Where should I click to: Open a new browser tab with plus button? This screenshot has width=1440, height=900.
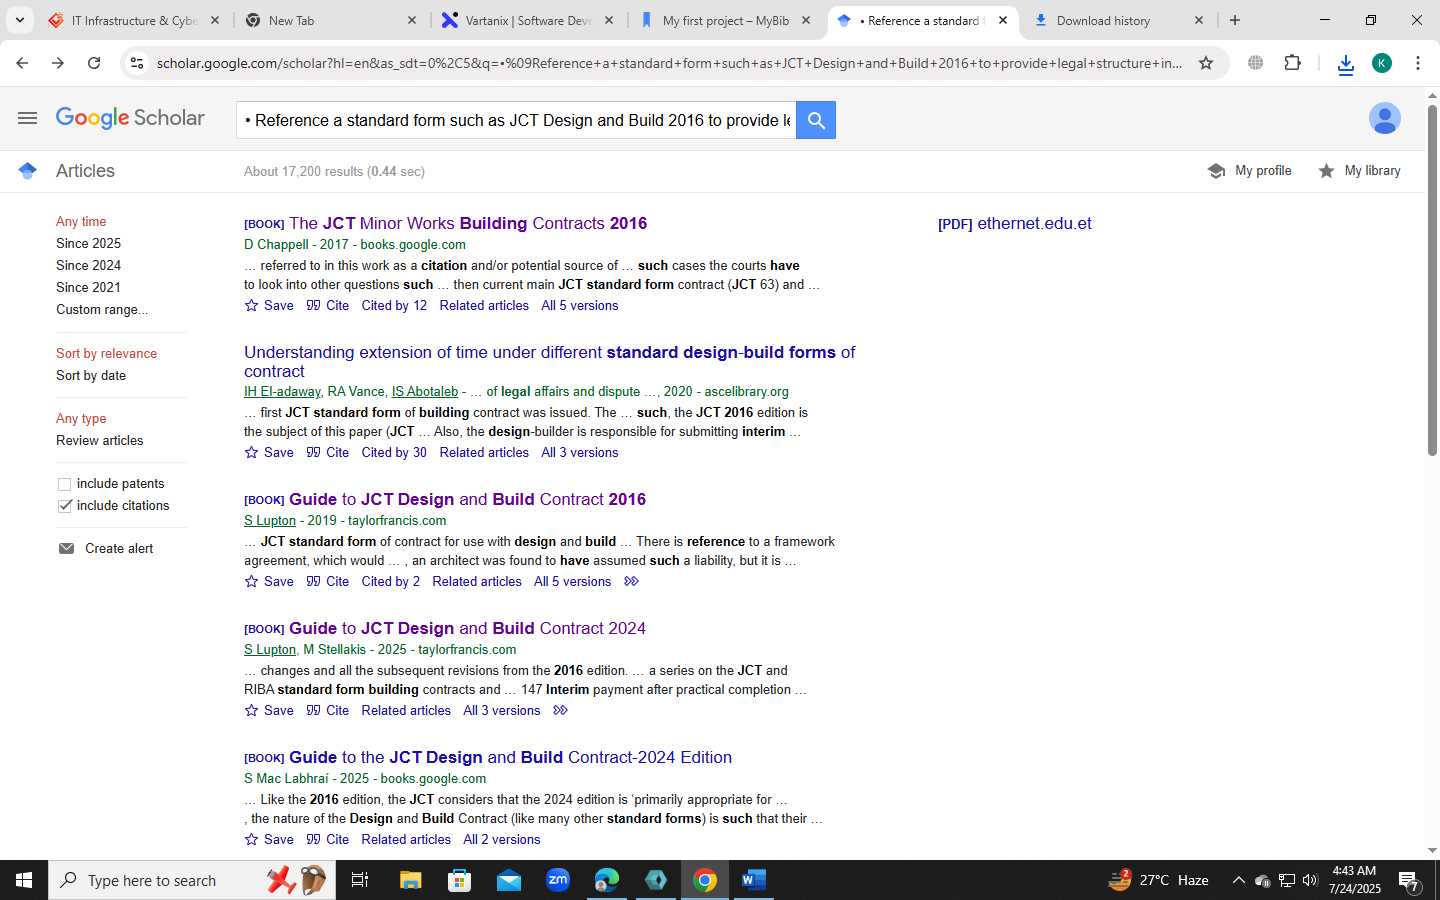coord(1235,20)
